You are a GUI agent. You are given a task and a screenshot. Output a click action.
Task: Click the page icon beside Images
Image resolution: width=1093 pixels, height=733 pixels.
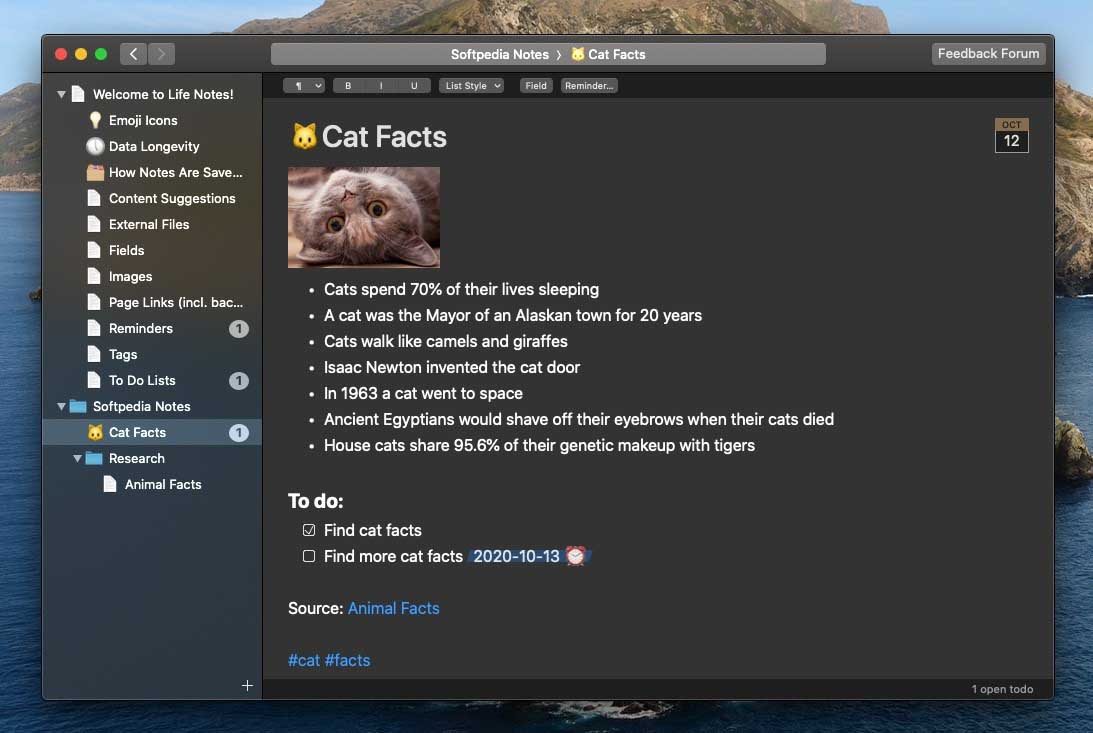click(94, 277)
